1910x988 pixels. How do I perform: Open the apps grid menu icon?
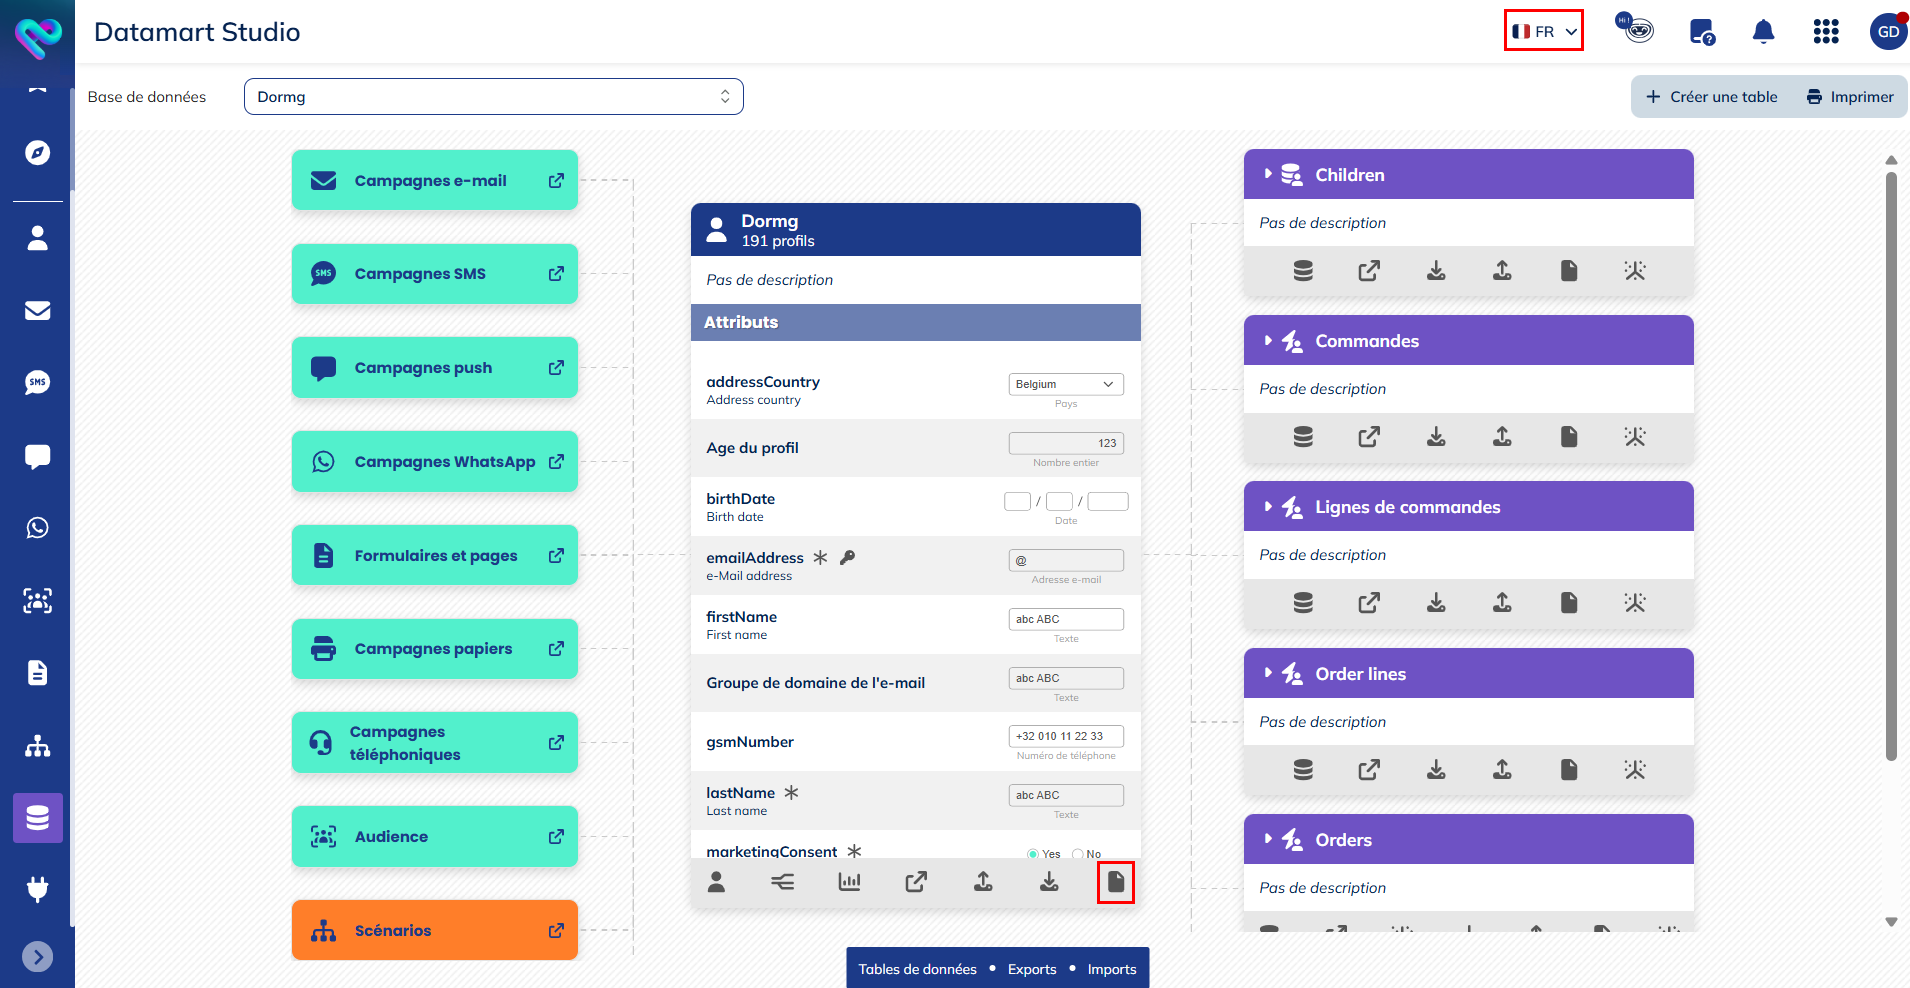(x=1825, y=32)
